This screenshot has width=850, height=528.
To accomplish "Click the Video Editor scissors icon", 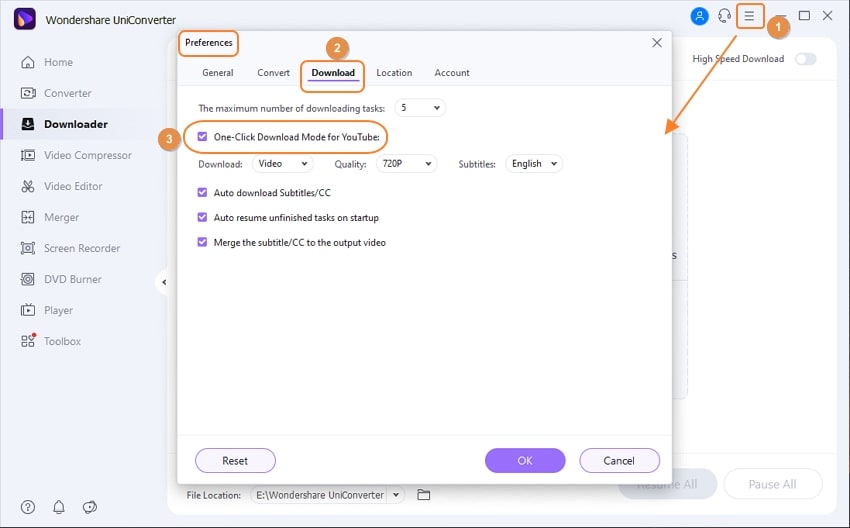I will point(28,186).
